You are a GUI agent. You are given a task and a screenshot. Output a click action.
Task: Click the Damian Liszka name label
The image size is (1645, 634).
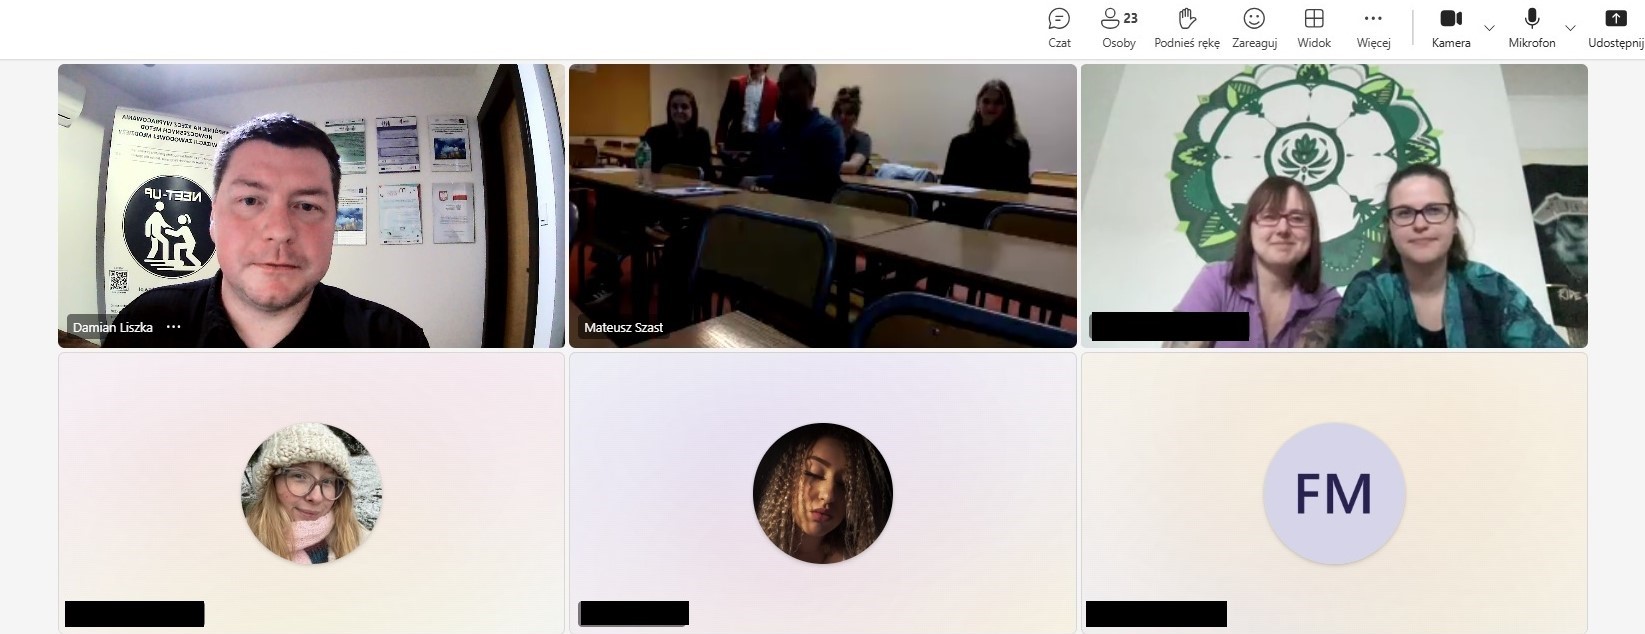113,327
